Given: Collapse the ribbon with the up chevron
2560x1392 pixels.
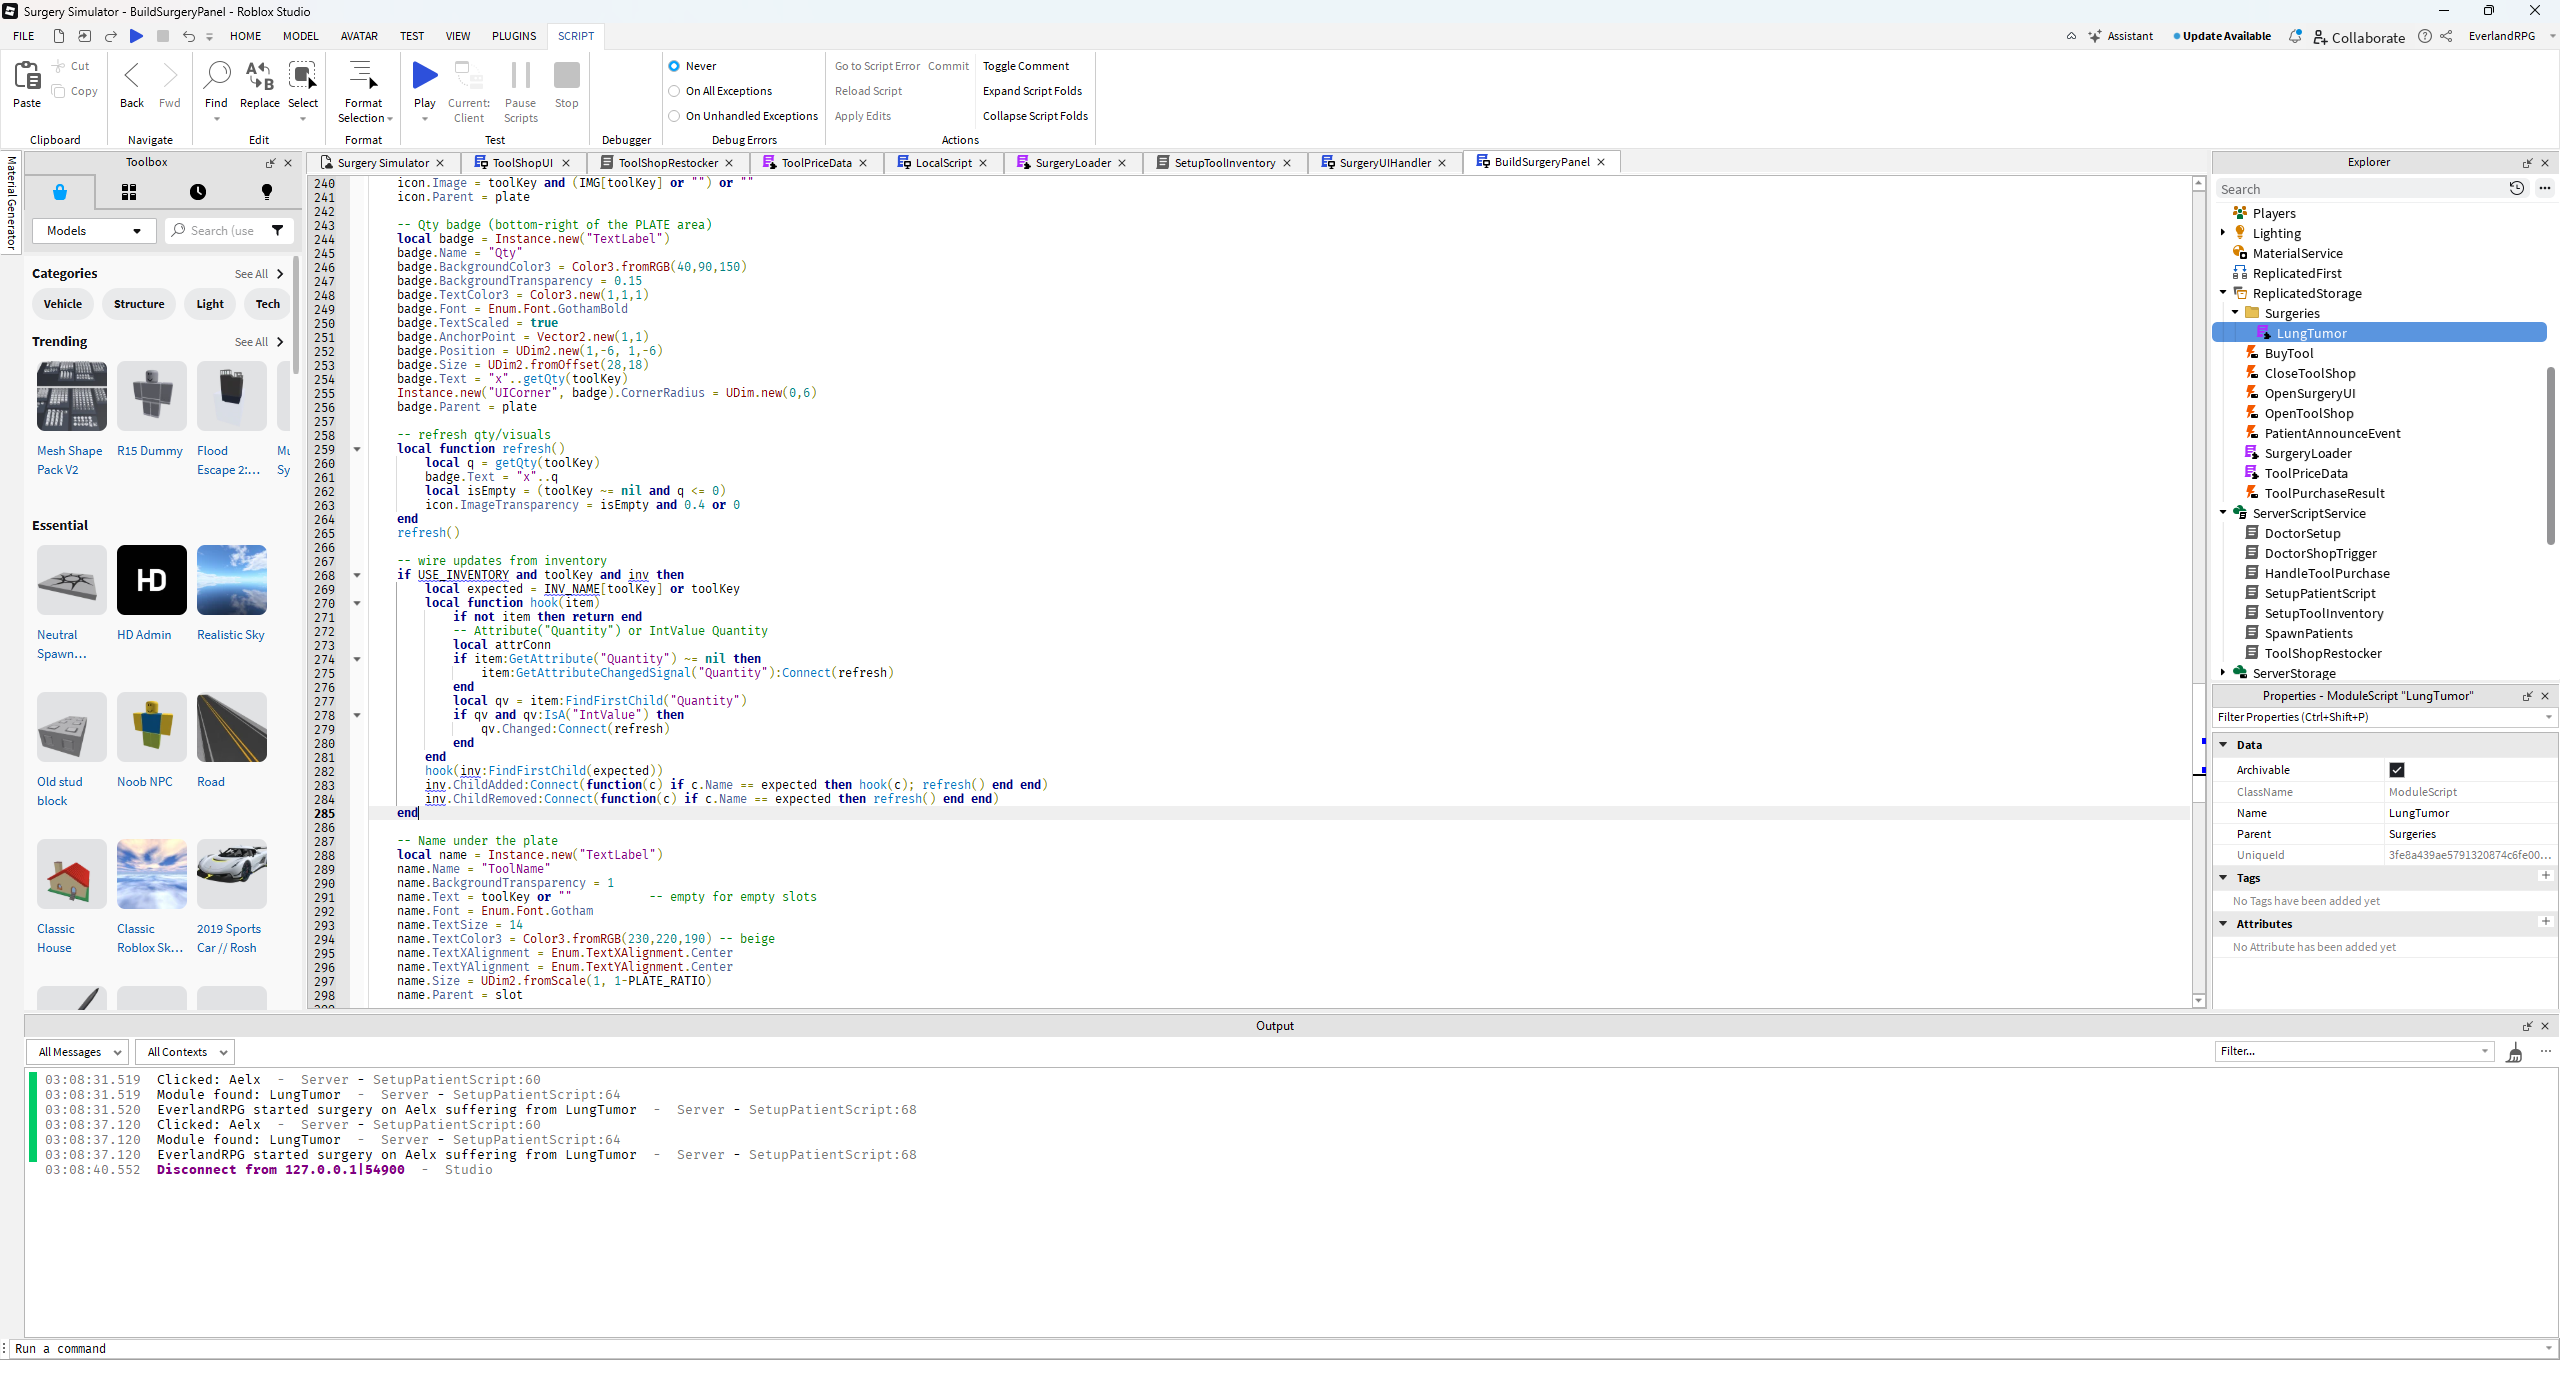Looking at the screenshot, I should click(2071, 36).
